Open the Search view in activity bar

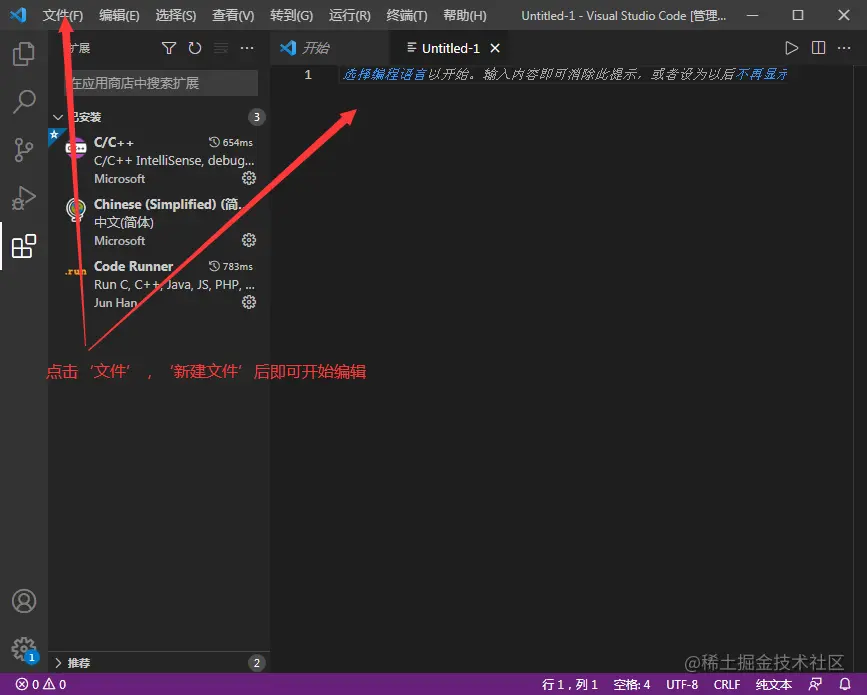[x=24, y=102]
